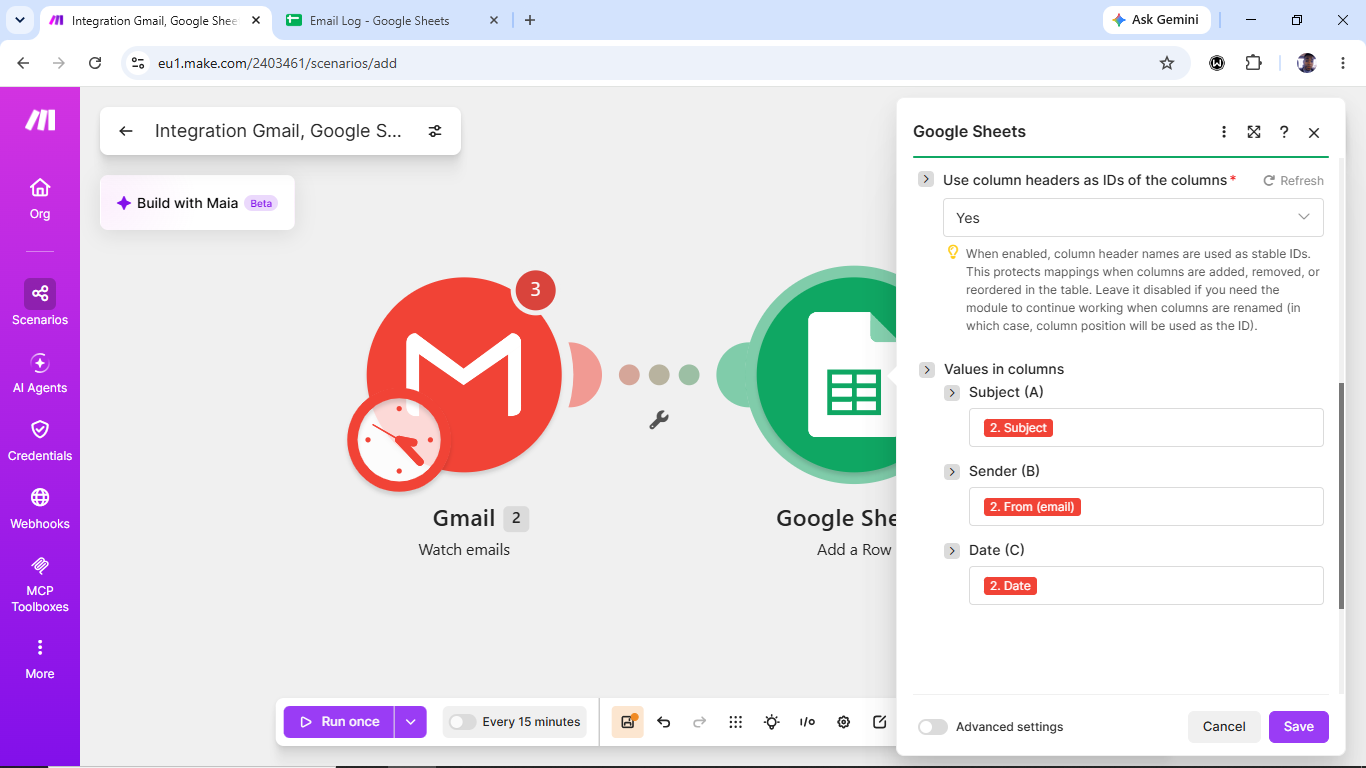This screenshot has height=768, width=1366.
Task: Open Credentials in the sidebar
Action: pos(40,441)
